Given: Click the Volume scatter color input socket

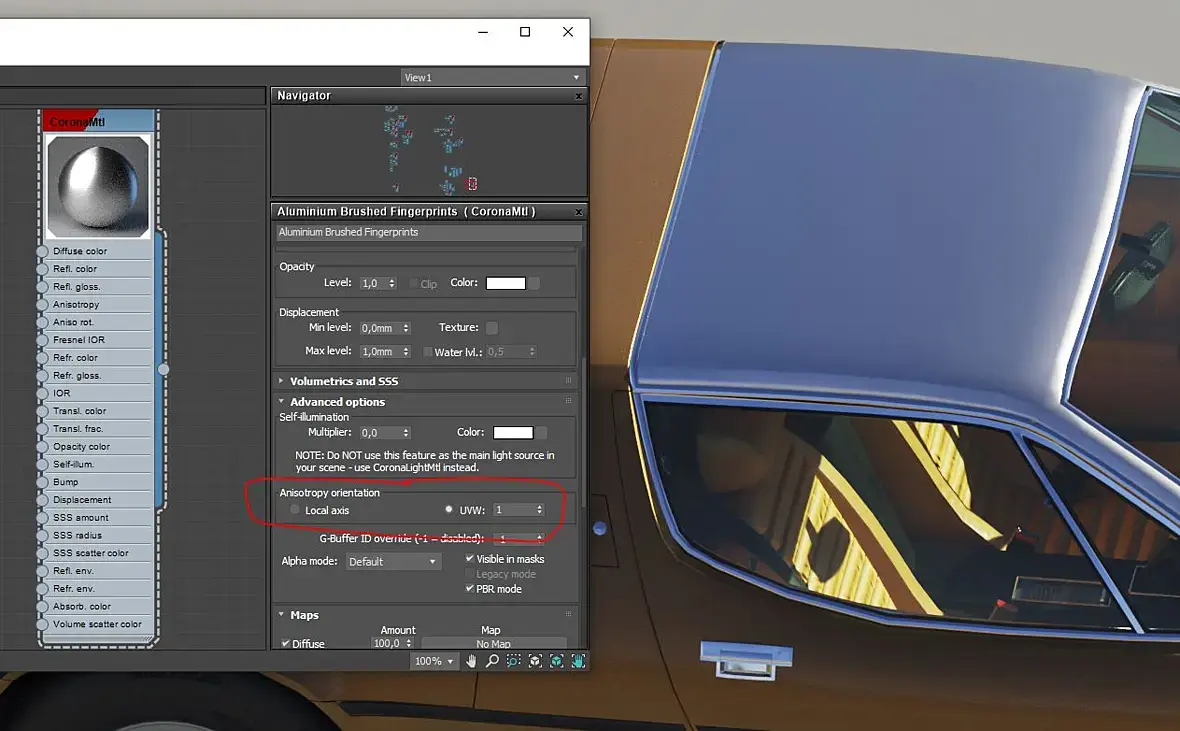Looking at the screenshot, I should [x=42, y=624].
